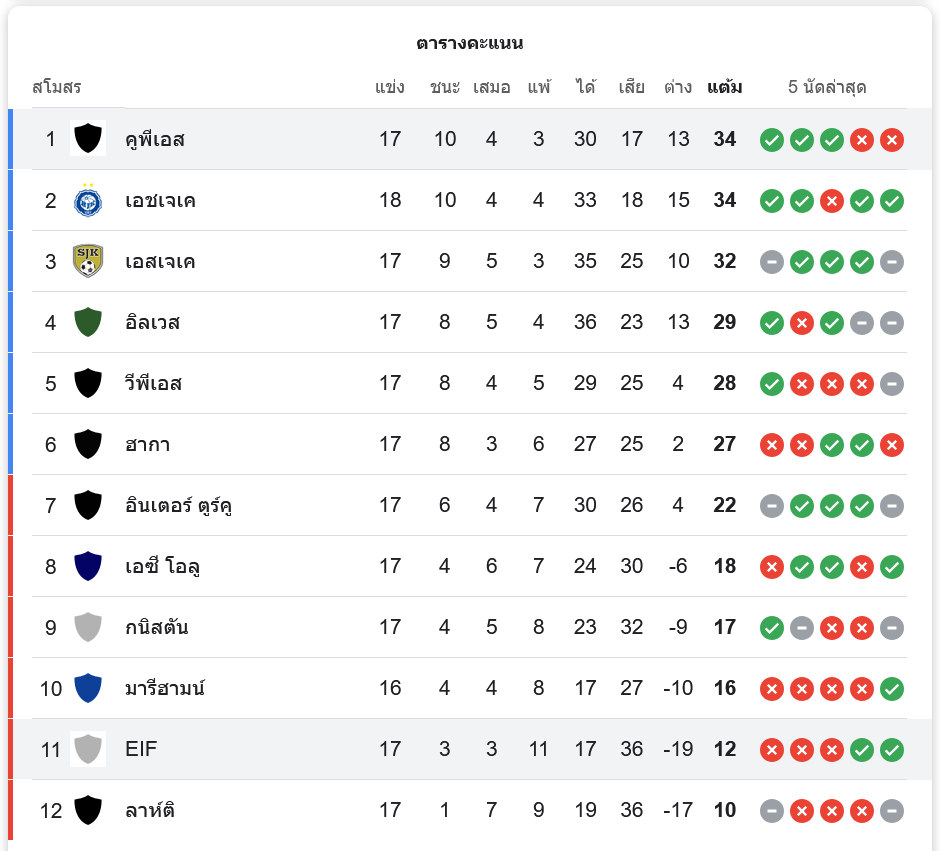Select the ฮากา team row name

coord(148,444)
